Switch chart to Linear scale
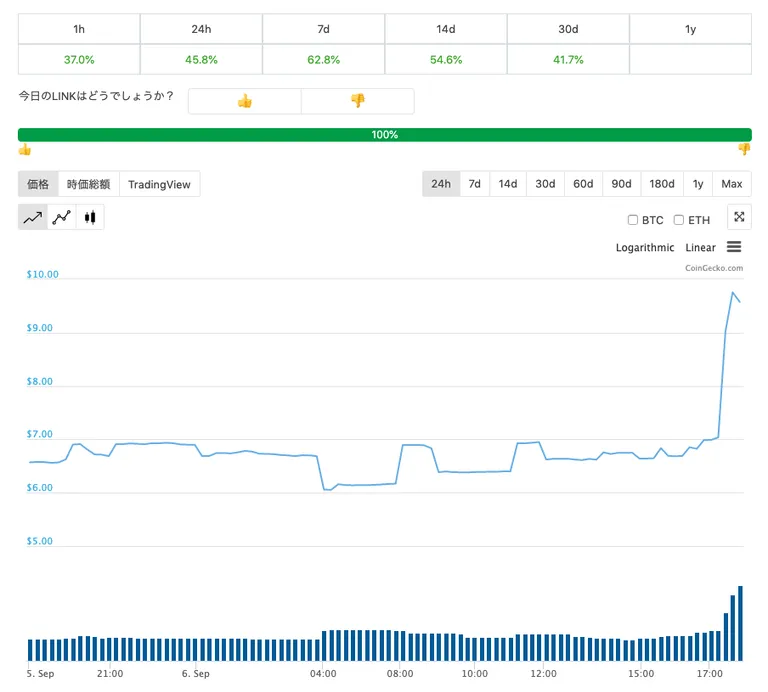Screen dimensions: 768x692 tap(700, 248)
